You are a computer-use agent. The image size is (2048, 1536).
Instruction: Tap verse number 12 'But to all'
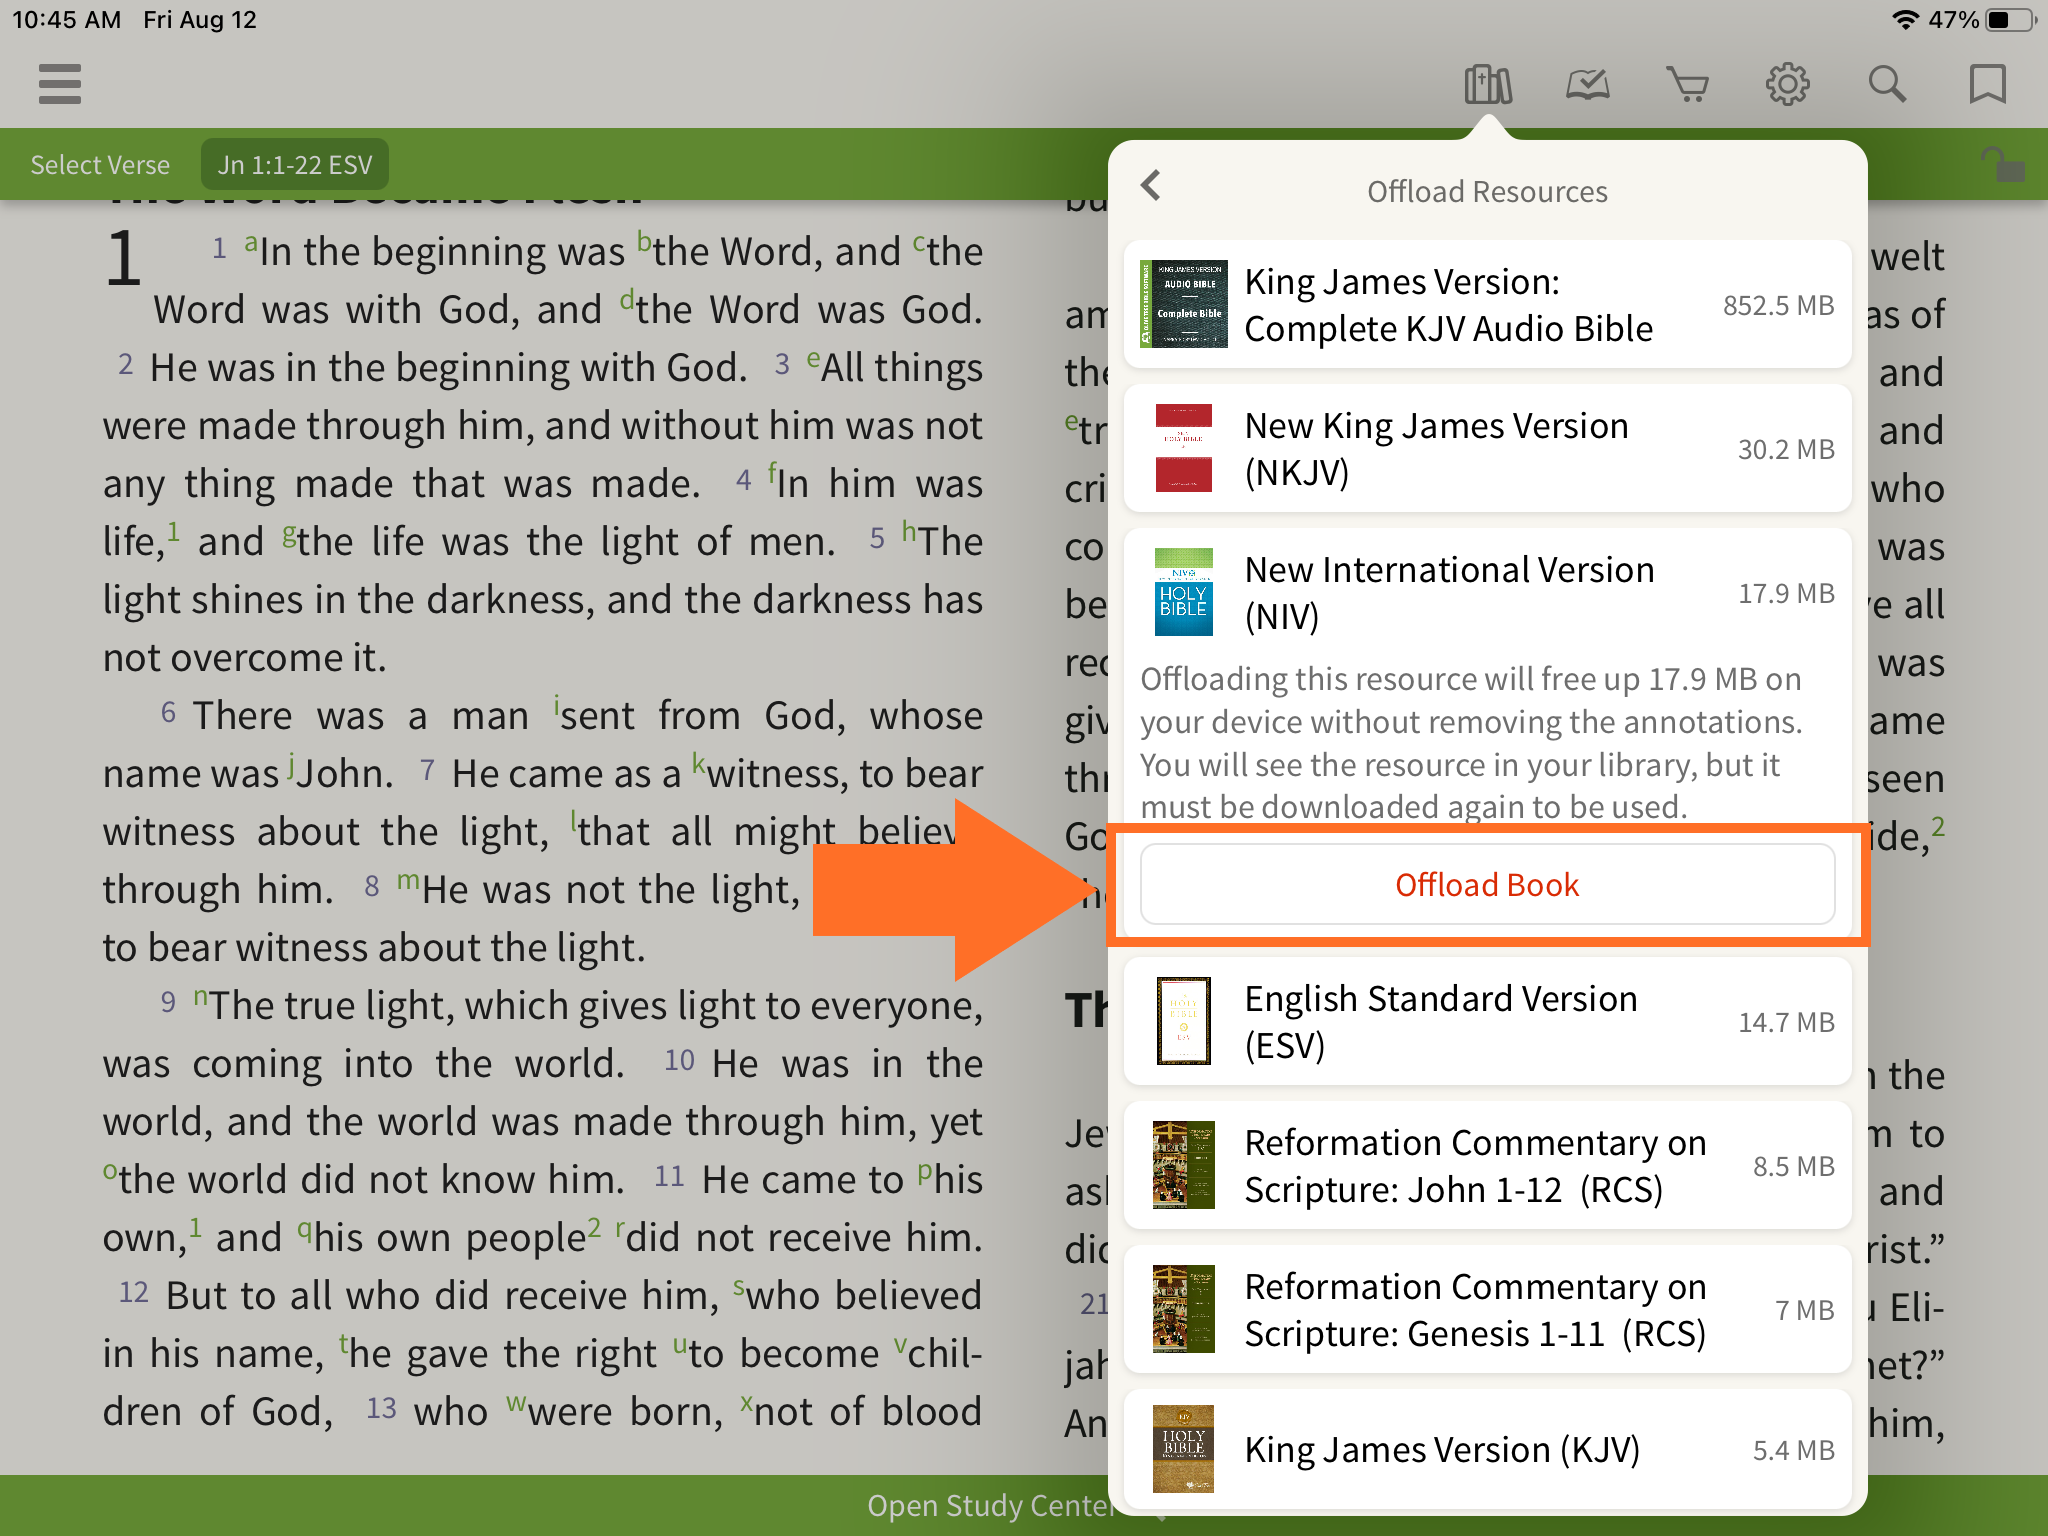[x=133, y=1292]
